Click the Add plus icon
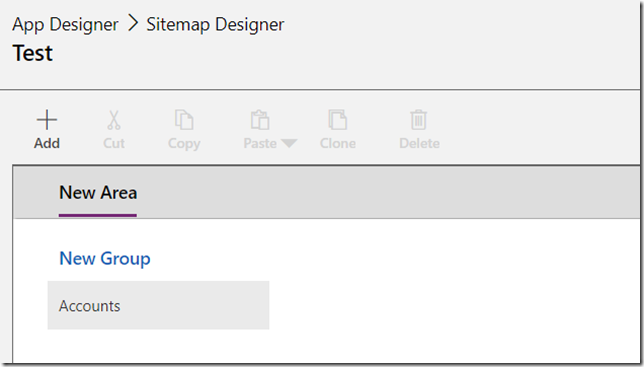 pos(47,120)
